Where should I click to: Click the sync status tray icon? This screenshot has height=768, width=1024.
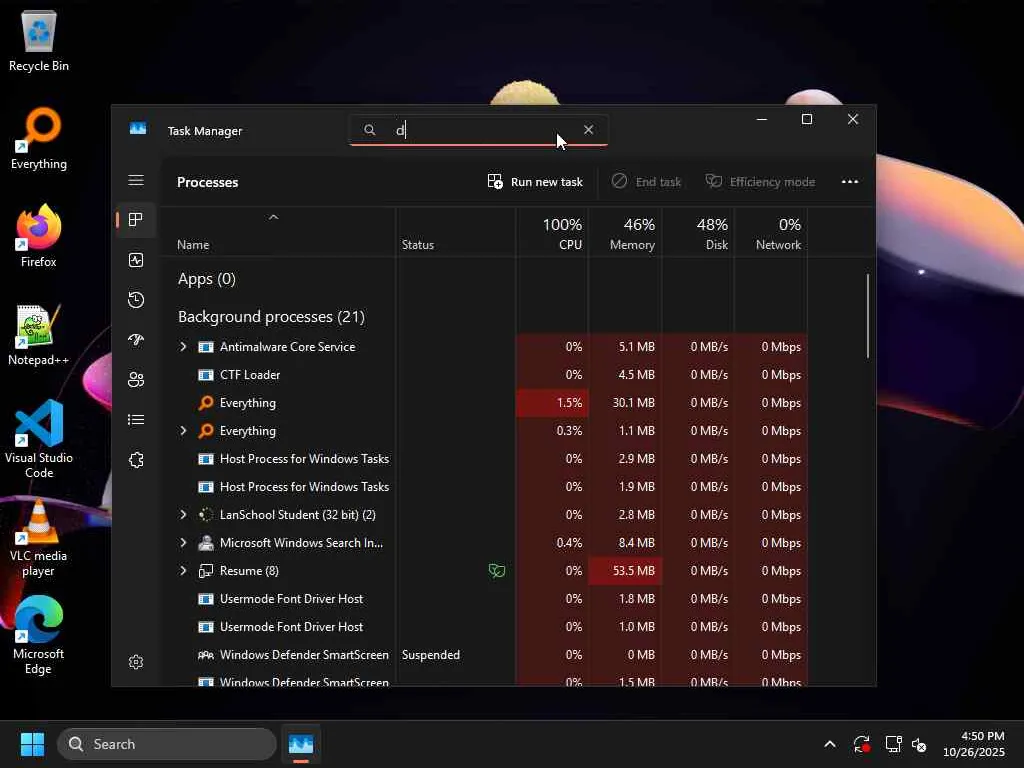(862, 744)
